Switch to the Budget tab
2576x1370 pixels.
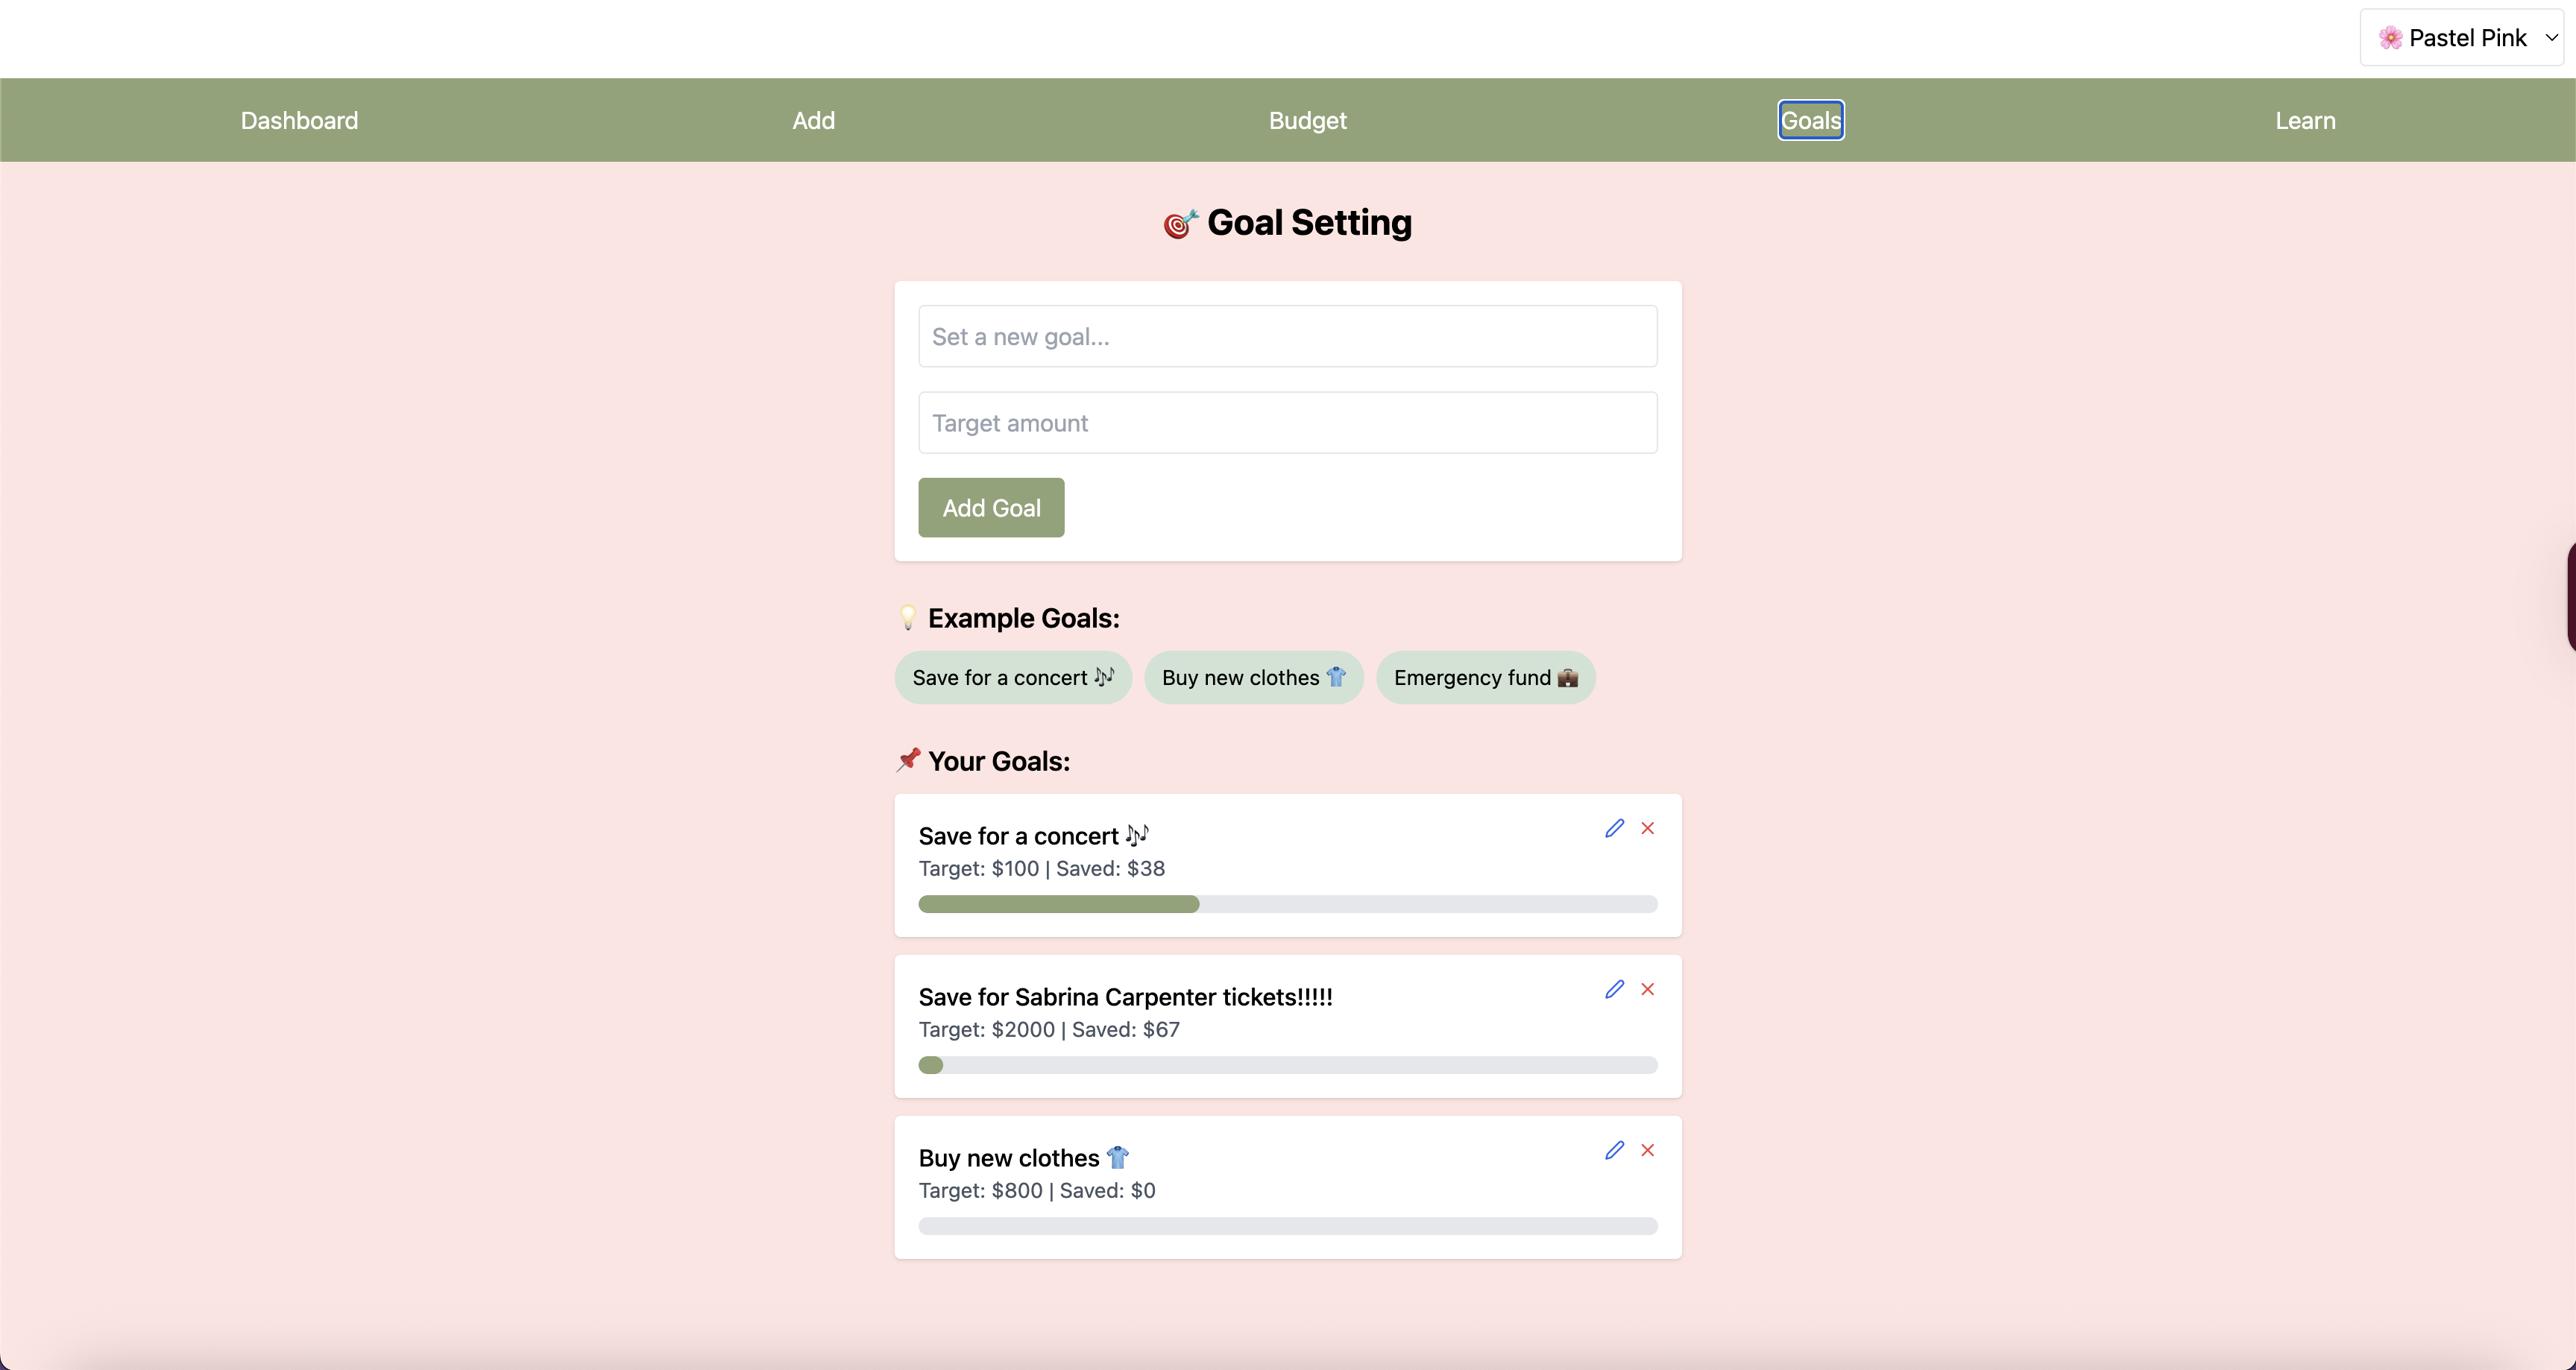point(1307,120)
